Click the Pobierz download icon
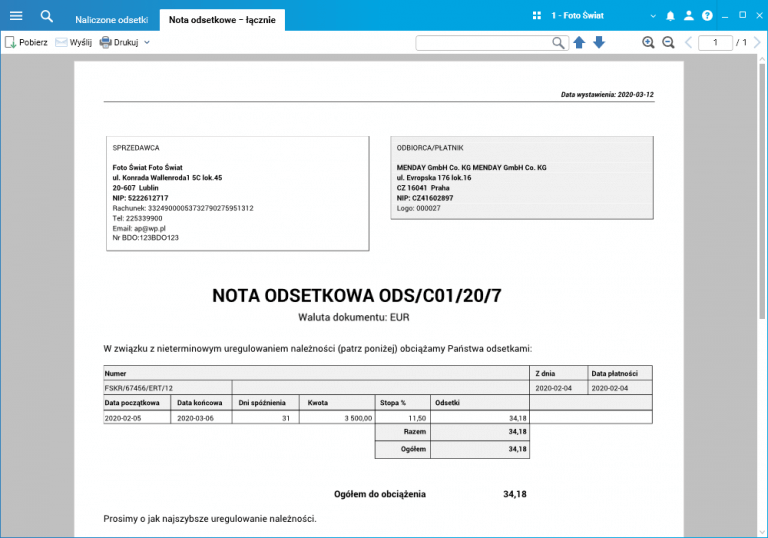This screenshot has height=538, width=768. (x=10, y=43)
